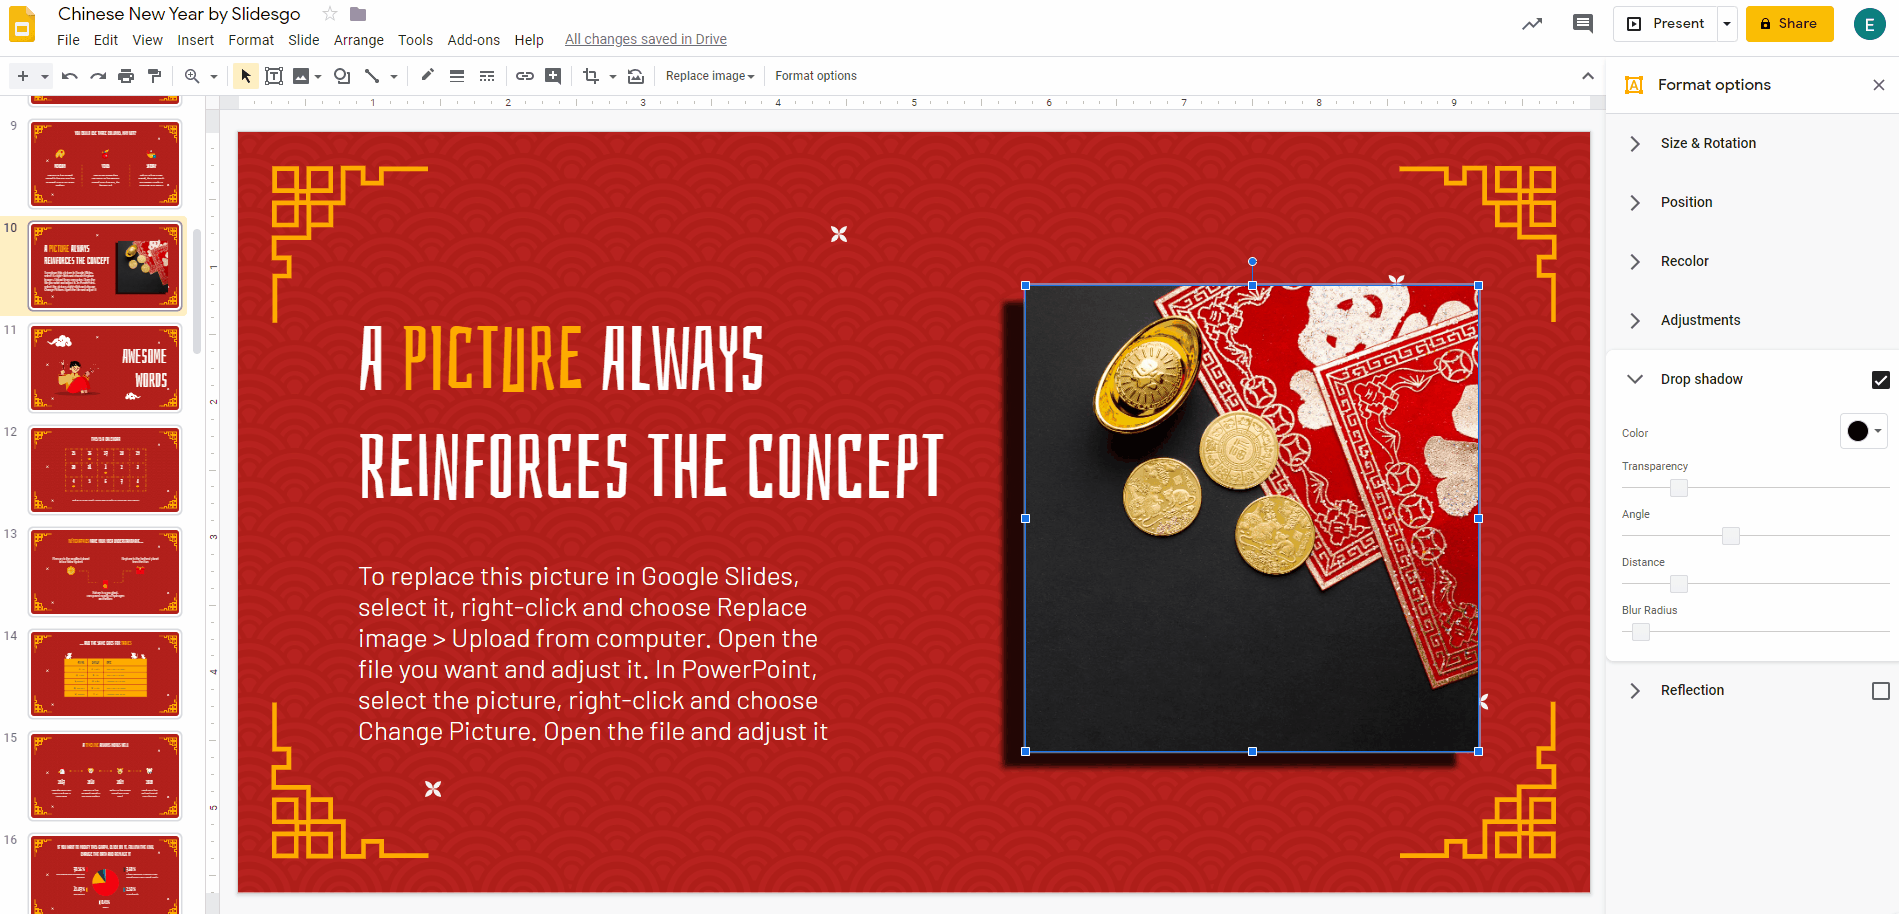Open the File menu
The image size is (1899, 914).
[x=68, y=40]
